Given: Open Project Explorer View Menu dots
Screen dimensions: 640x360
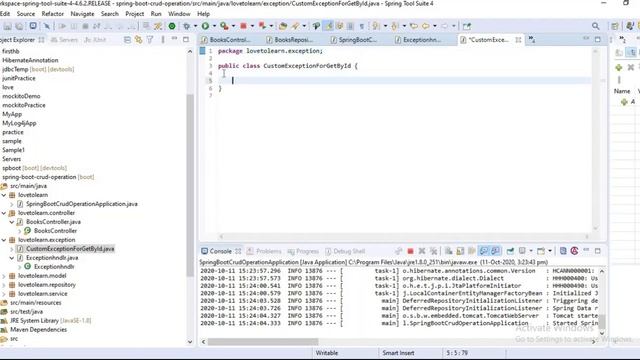Looking at the screenshot, I should 163,40.
